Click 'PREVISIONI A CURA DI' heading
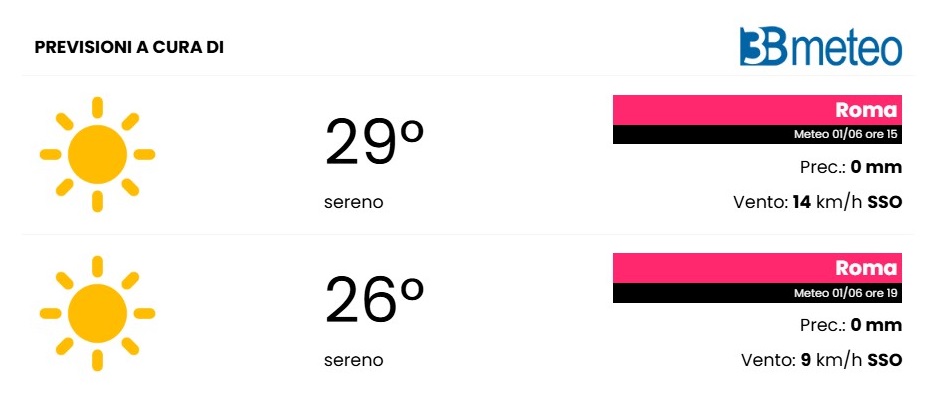The width and height of the screenshot is (935, 400). coord(129,48)
